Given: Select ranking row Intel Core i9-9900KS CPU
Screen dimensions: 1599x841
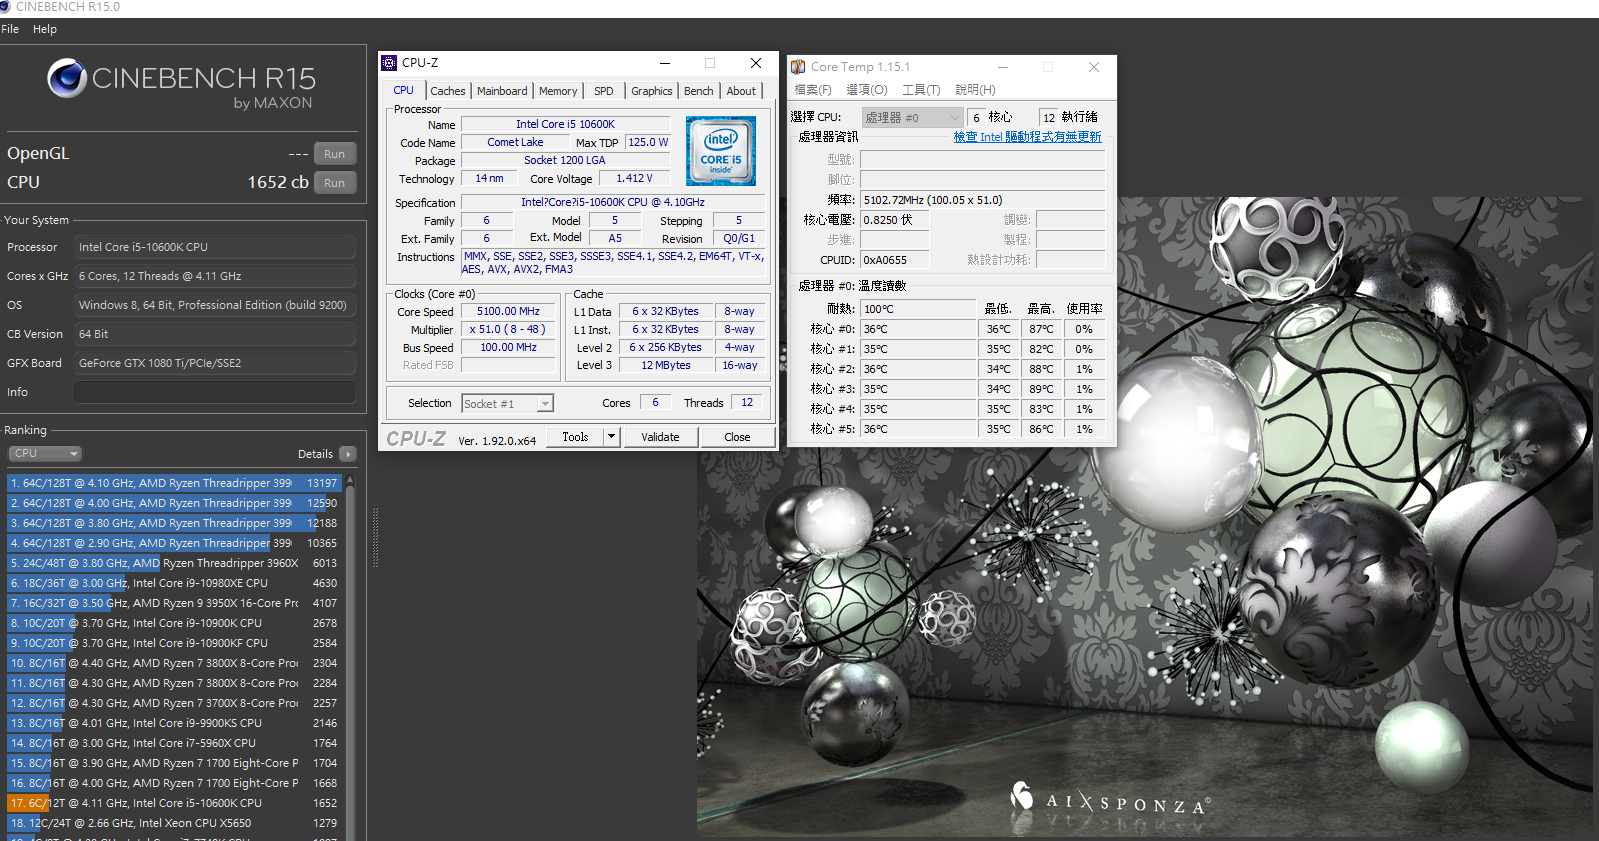Looking at the screenshot, I should pyautogui.click(x=175, y=723).
